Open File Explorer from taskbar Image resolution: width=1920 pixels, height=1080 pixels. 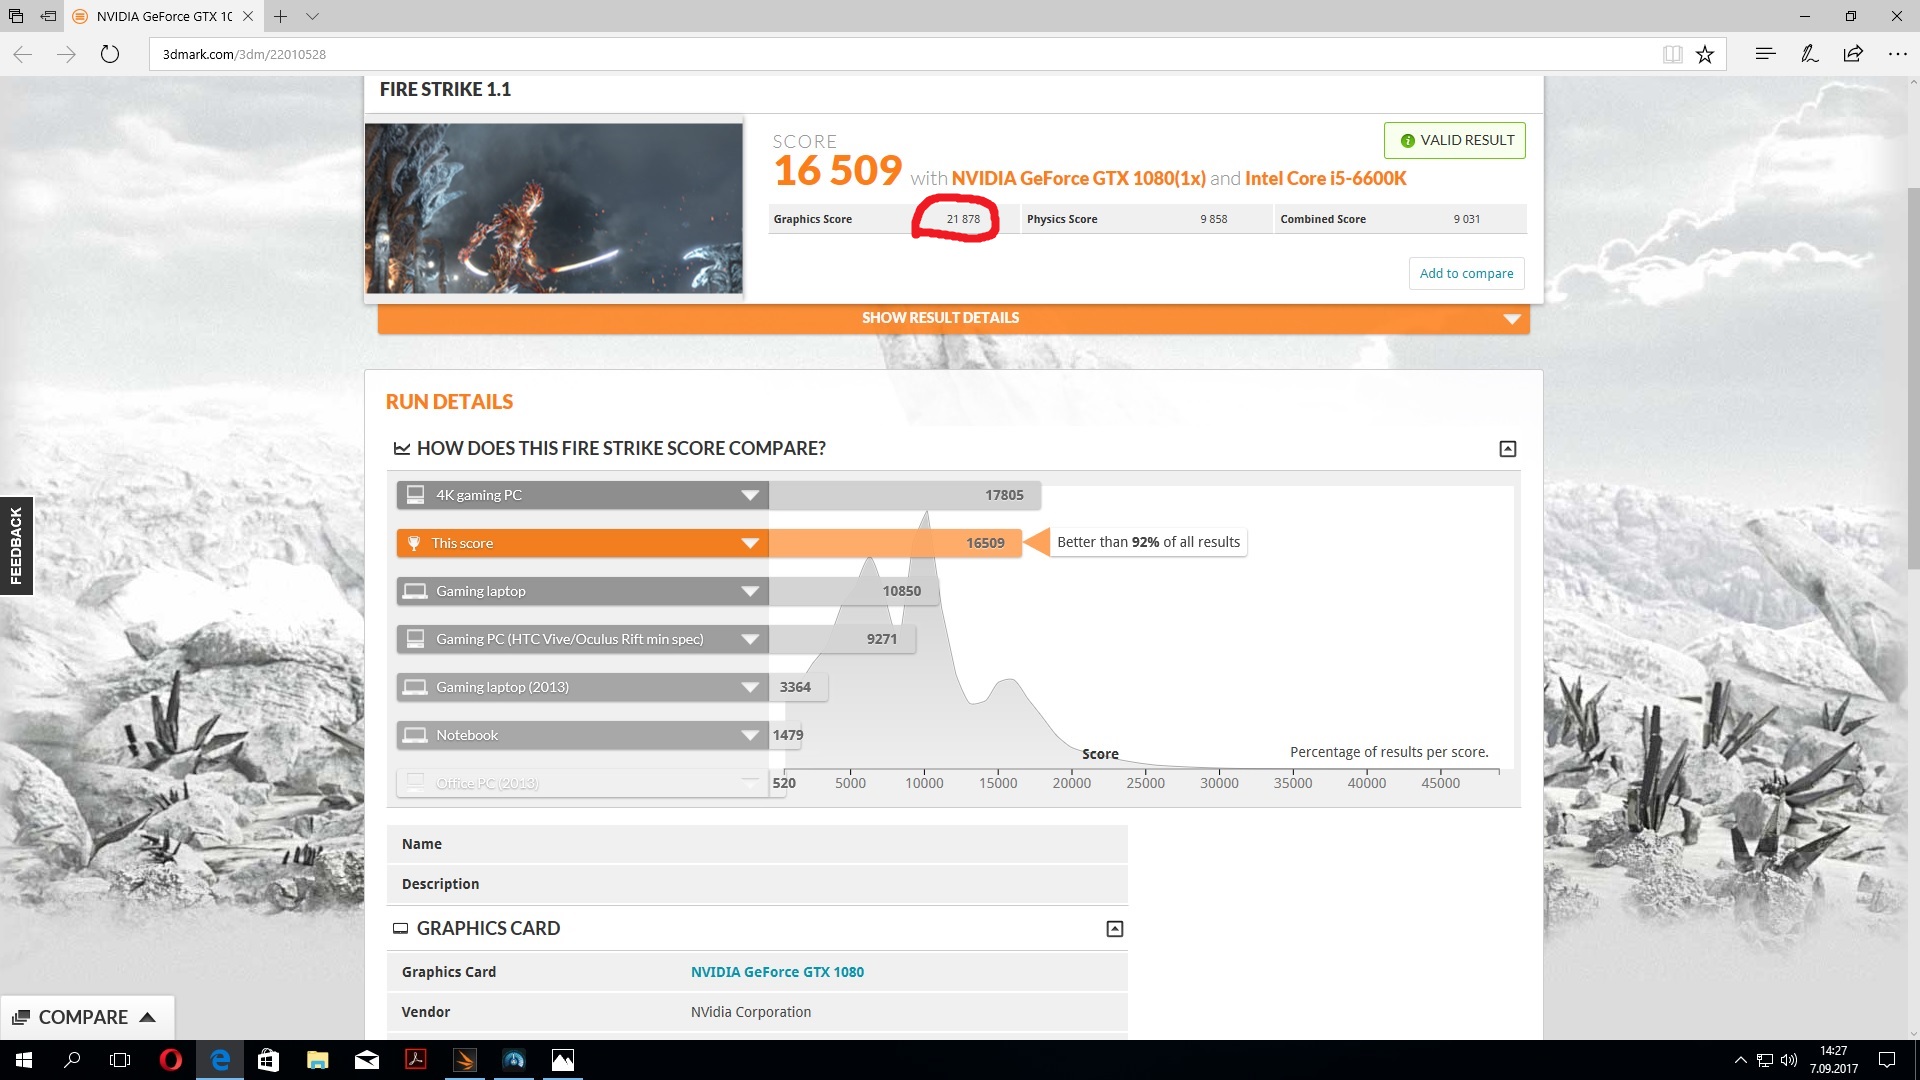coord(317,1060)
